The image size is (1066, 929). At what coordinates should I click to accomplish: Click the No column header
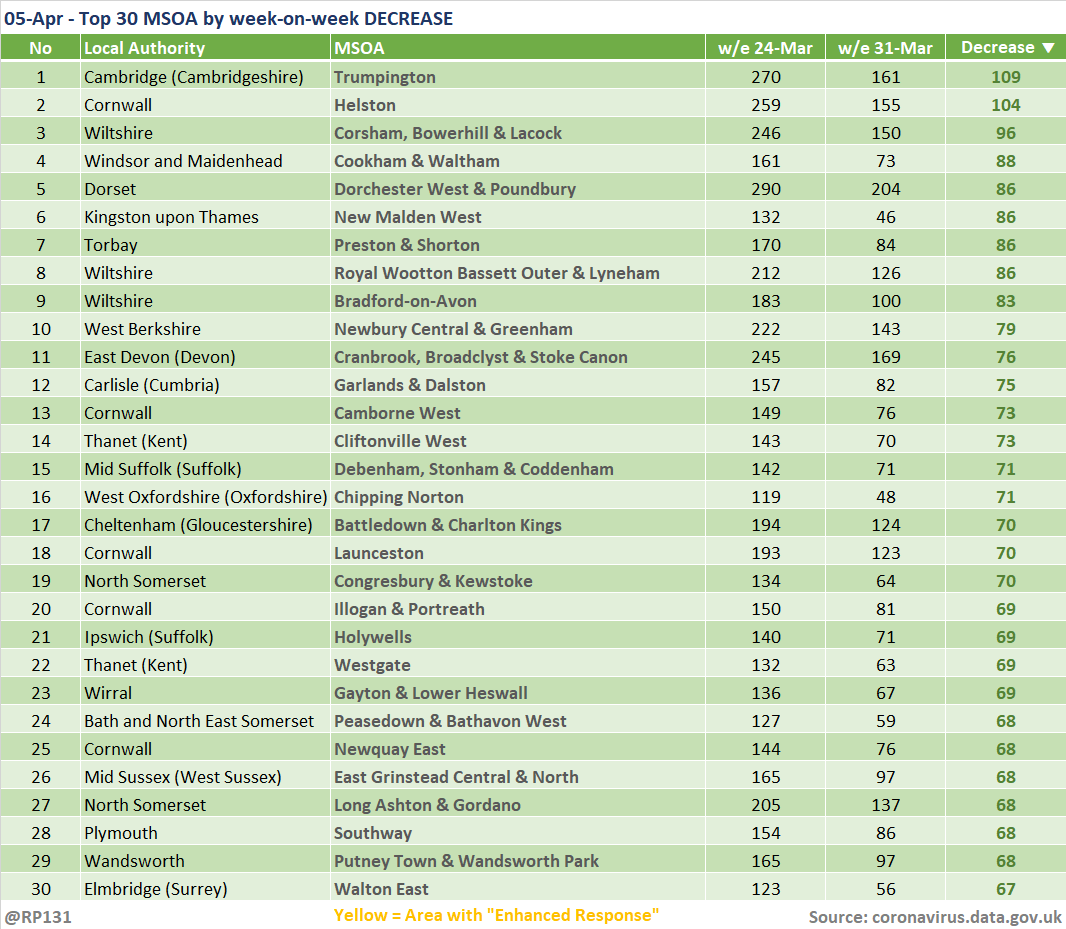click(40, 48)
